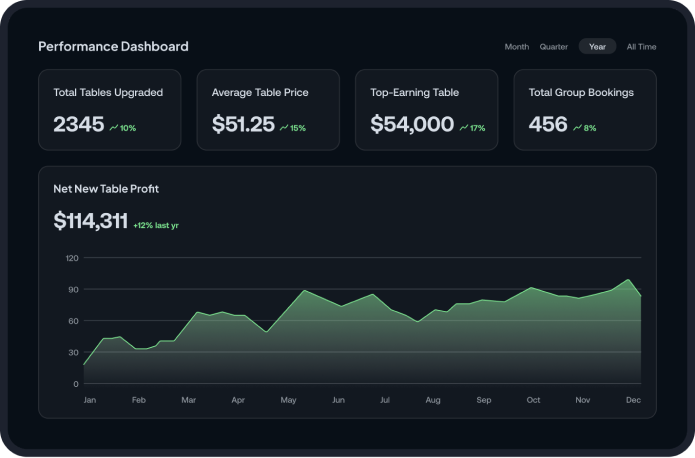Click the trend arrow icon beside 15%
This screenshot has height=458, width=695.
284,128
